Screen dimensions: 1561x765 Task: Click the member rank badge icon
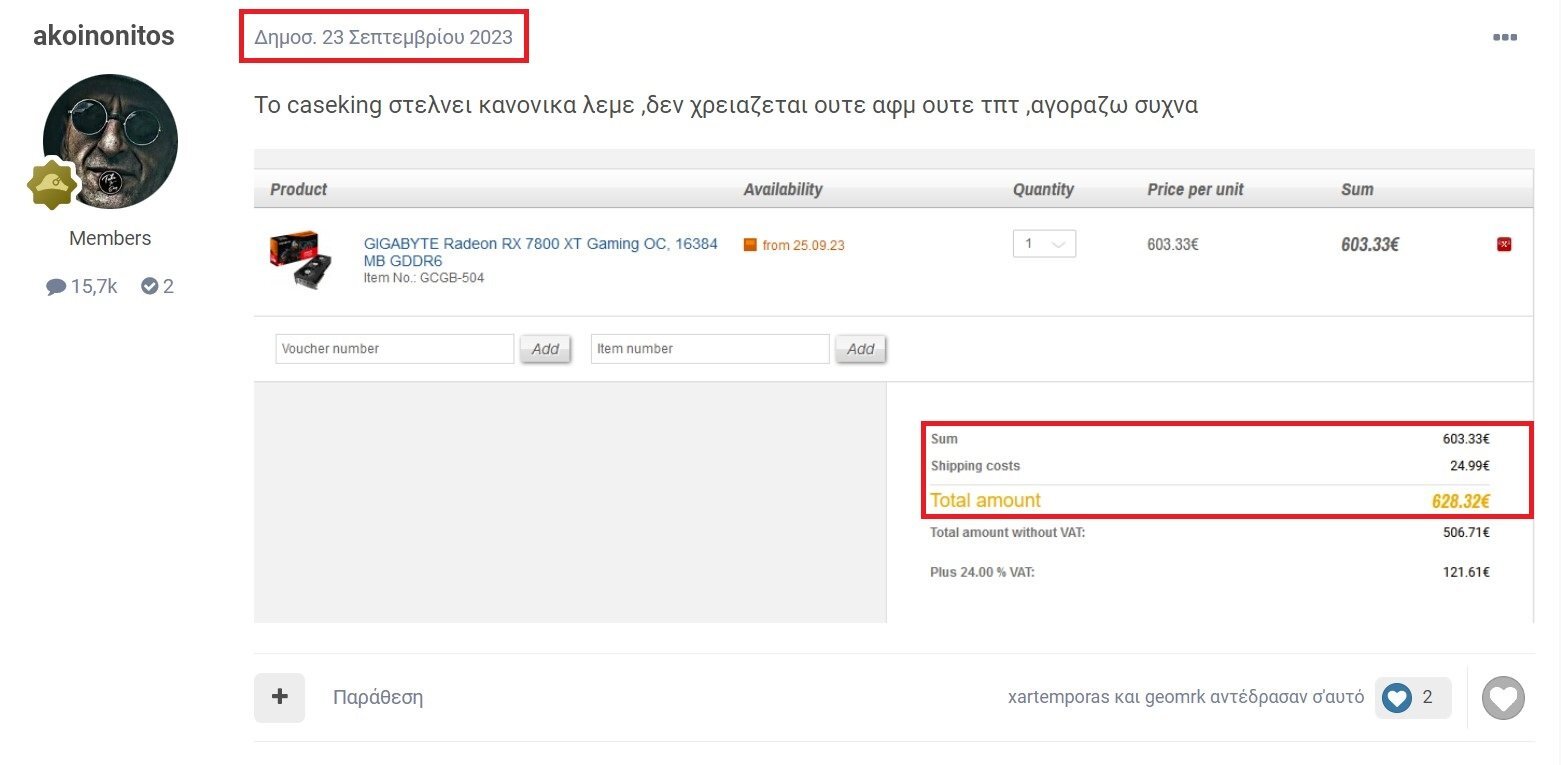(54, 185)
